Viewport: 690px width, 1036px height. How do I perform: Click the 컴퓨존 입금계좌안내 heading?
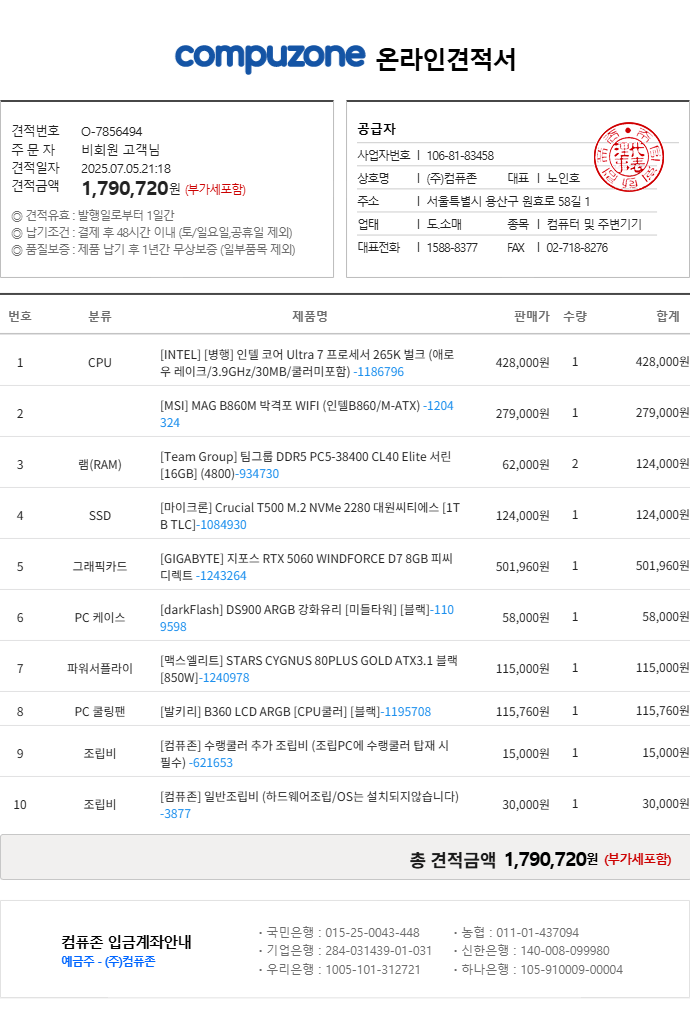click(x=126, y=942)
